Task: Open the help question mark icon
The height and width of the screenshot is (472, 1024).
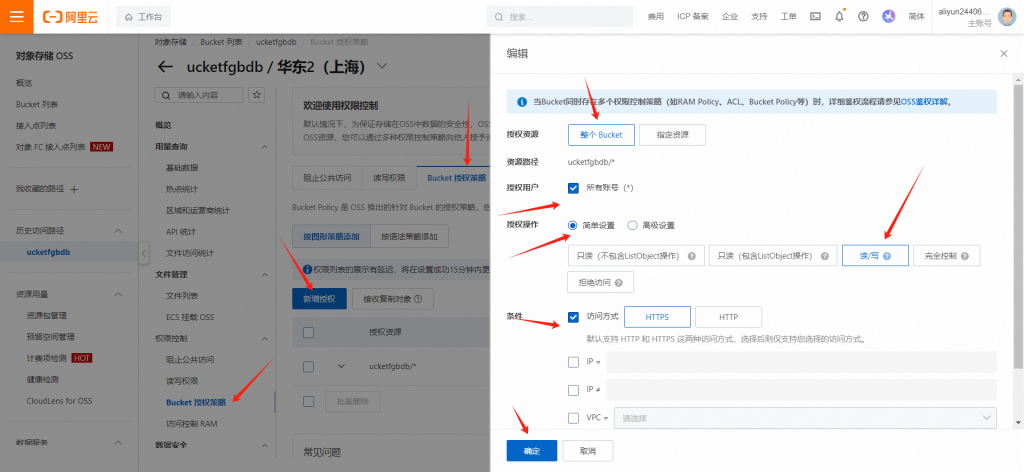Action: pyautogui.click(x=863, y=17)
